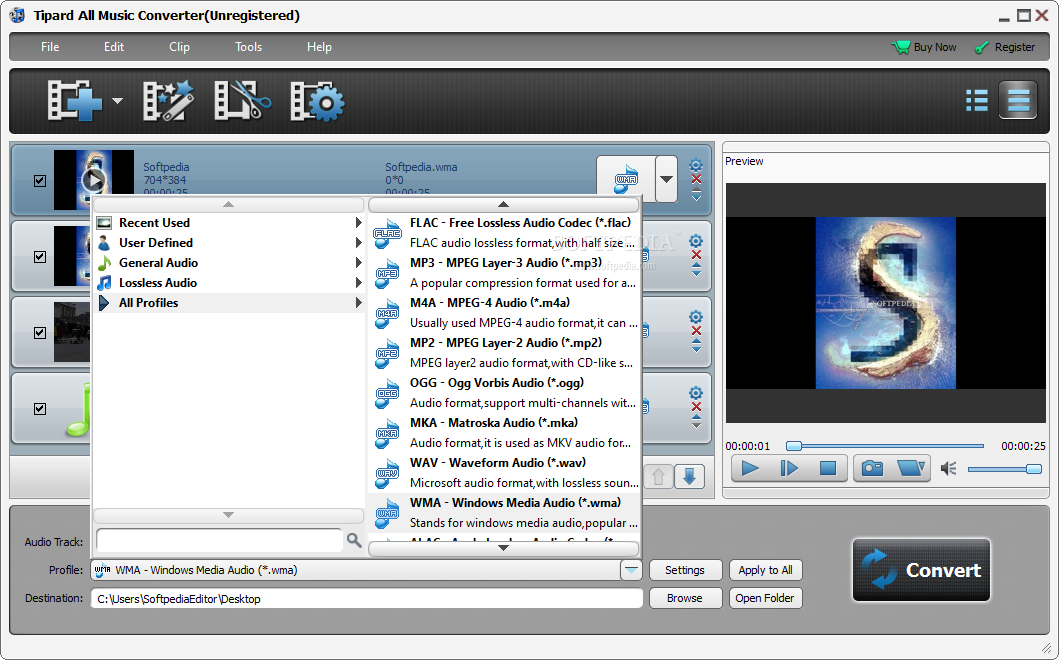Step to next frame in preview

pos(789,468)
